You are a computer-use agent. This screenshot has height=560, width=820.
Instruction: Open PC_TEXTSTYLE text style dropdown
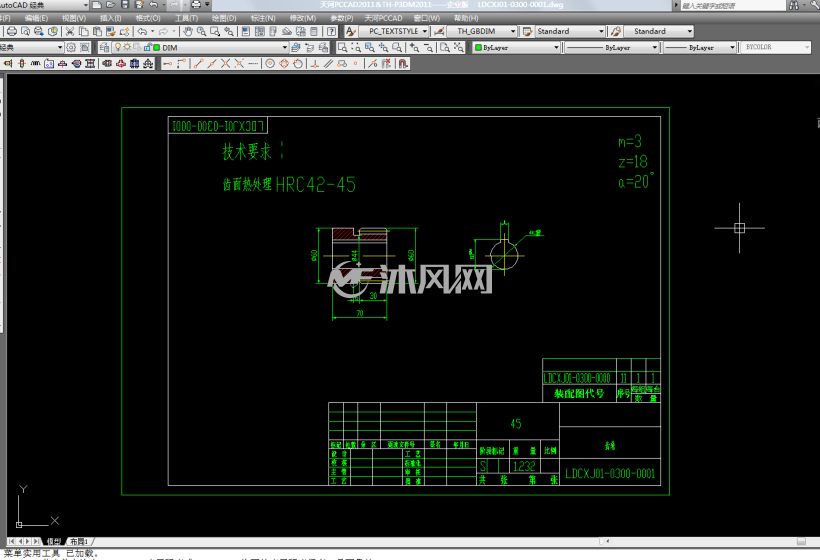425,31
